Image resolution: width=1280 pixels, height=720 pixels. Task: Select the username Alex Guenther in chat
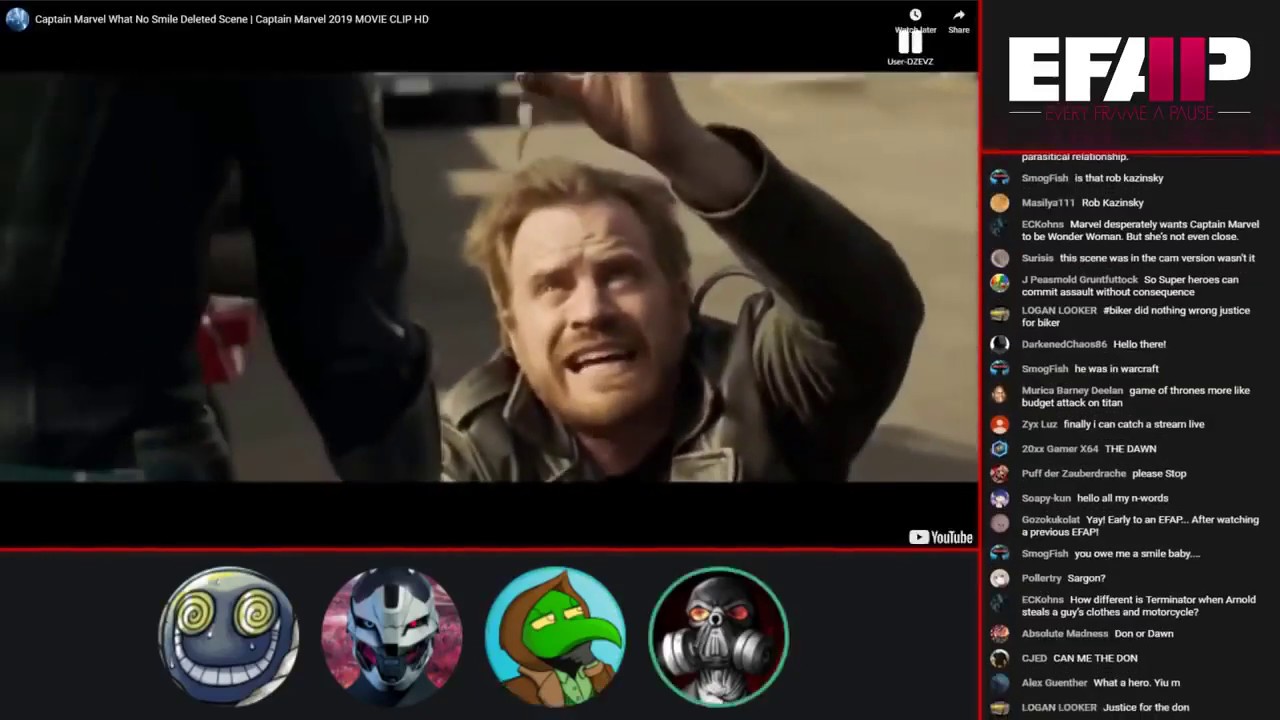(1054, 683)
